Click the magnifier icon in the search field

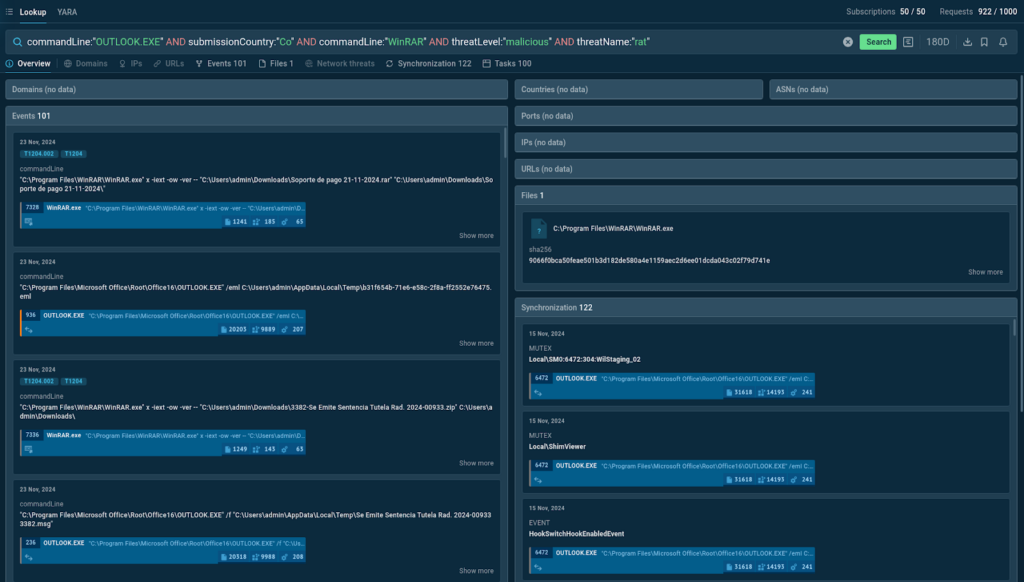point(17,42)
